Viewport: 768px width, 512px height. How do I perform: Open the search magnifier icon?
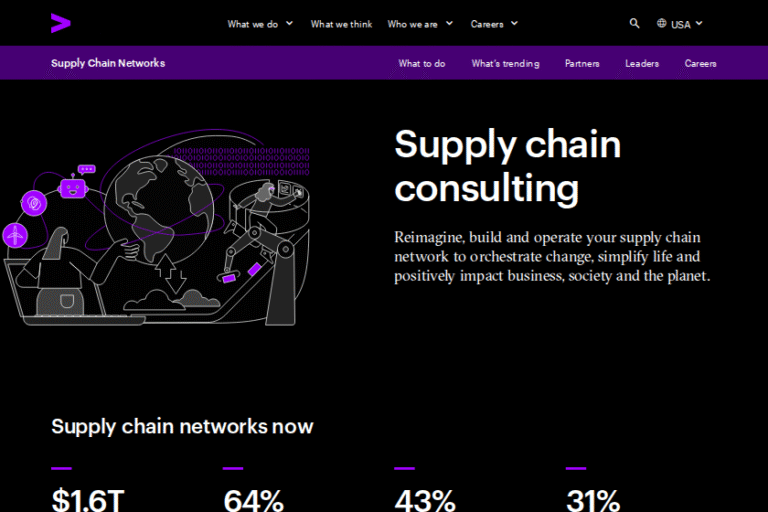click(634, 23)
